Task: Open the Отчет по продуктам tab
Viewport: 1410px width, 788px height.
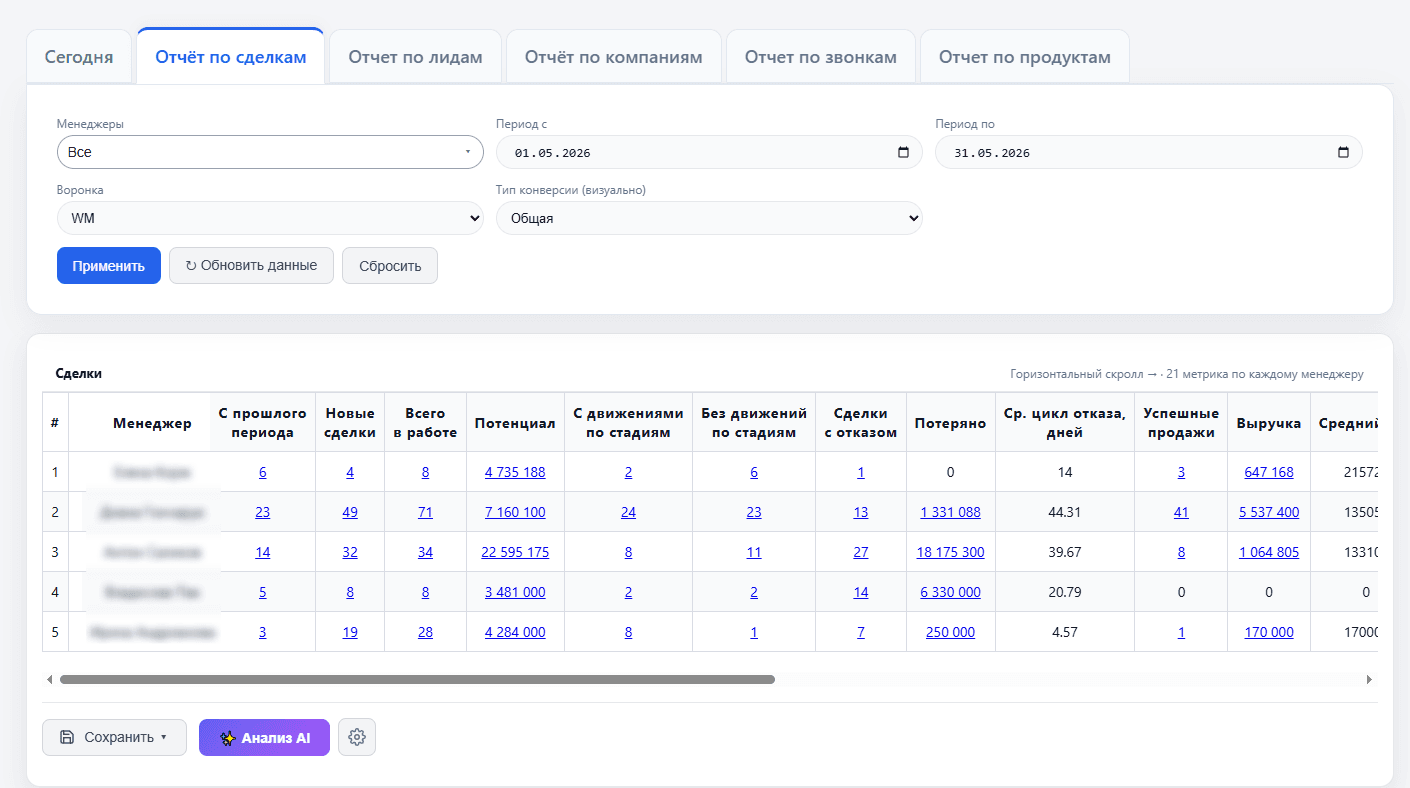Action: point(1025,57)
